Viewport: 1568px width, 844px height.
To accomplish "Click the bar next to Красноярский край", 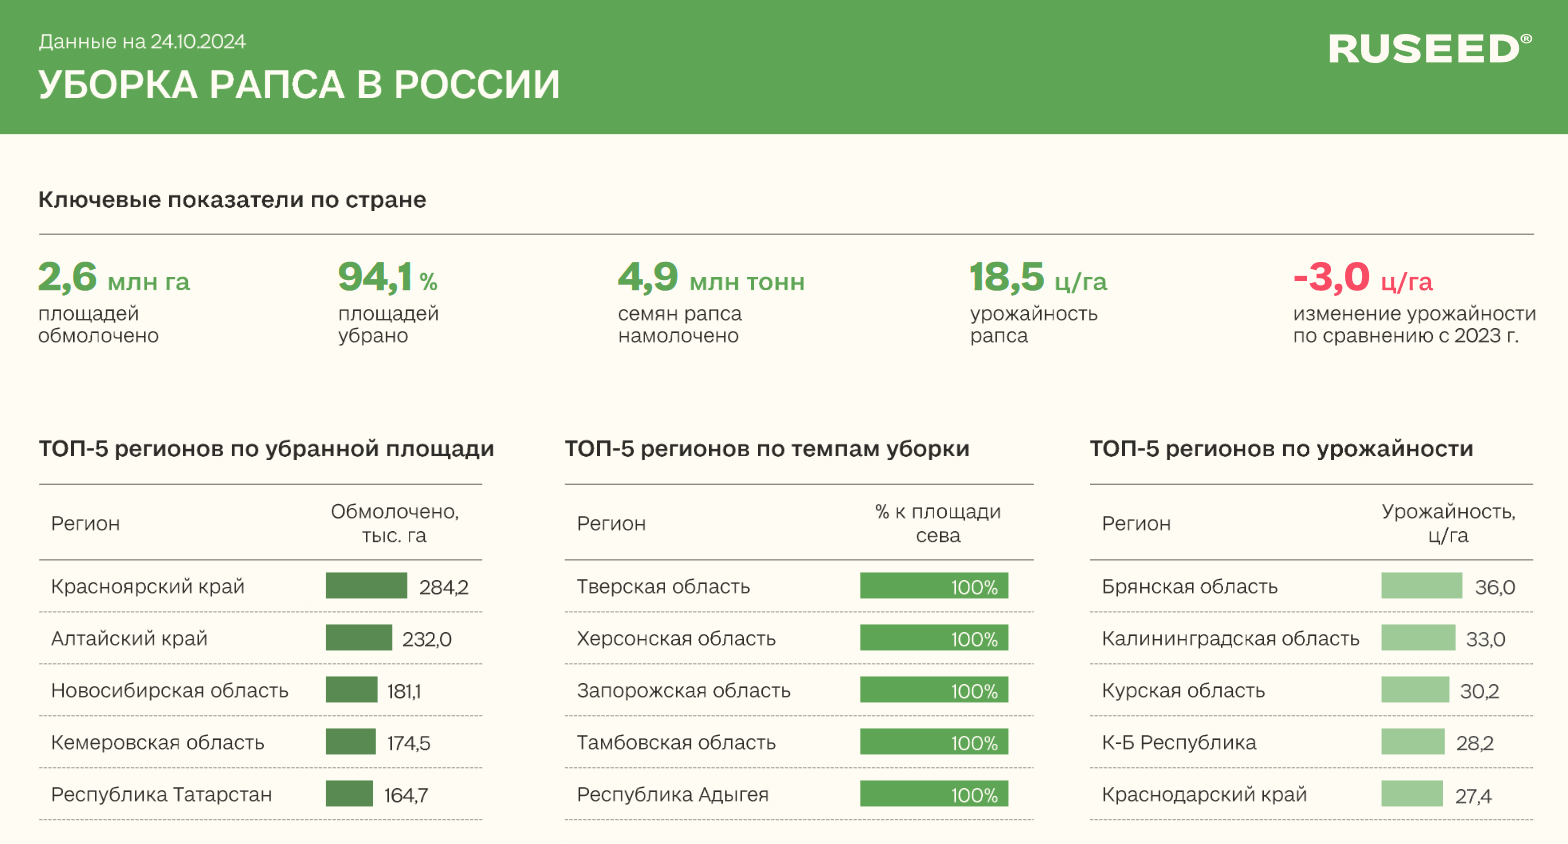I will click(x=366, y=586).
